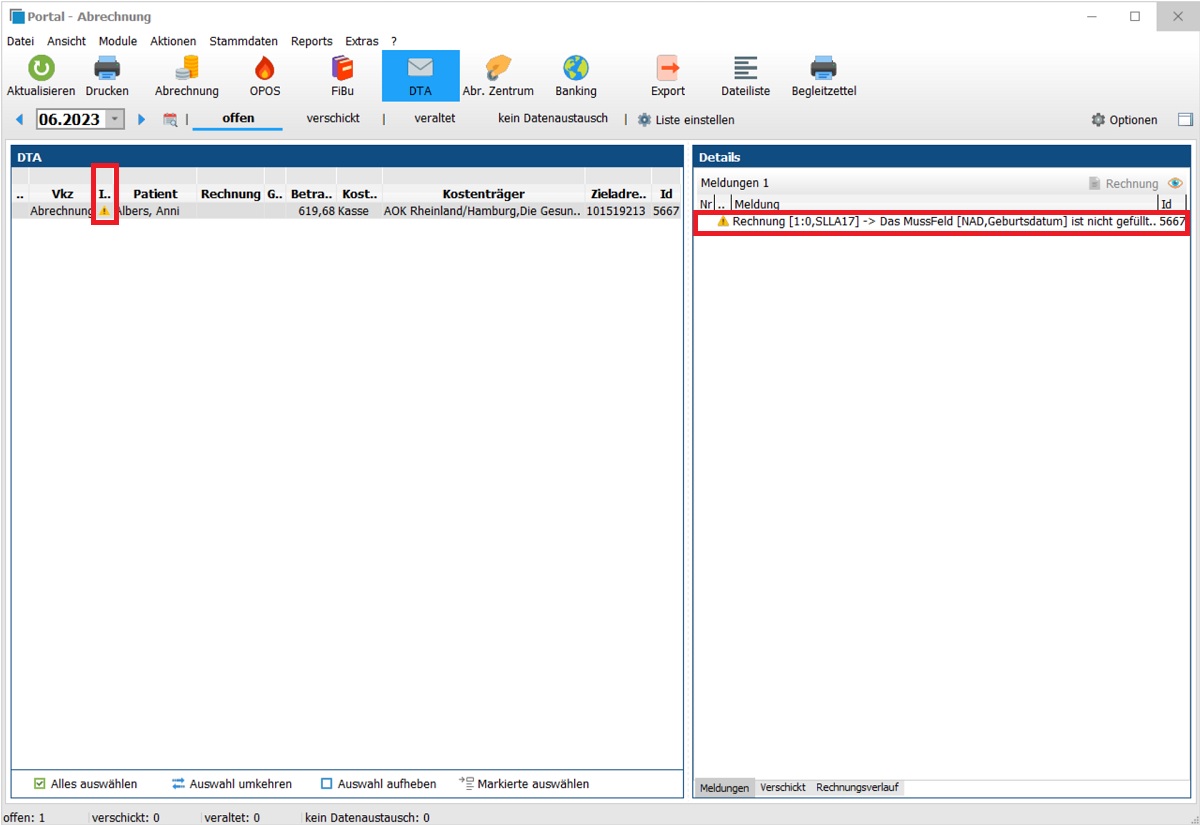Select the Rechnungsverlauf bottom tab

tap(859, 788)
